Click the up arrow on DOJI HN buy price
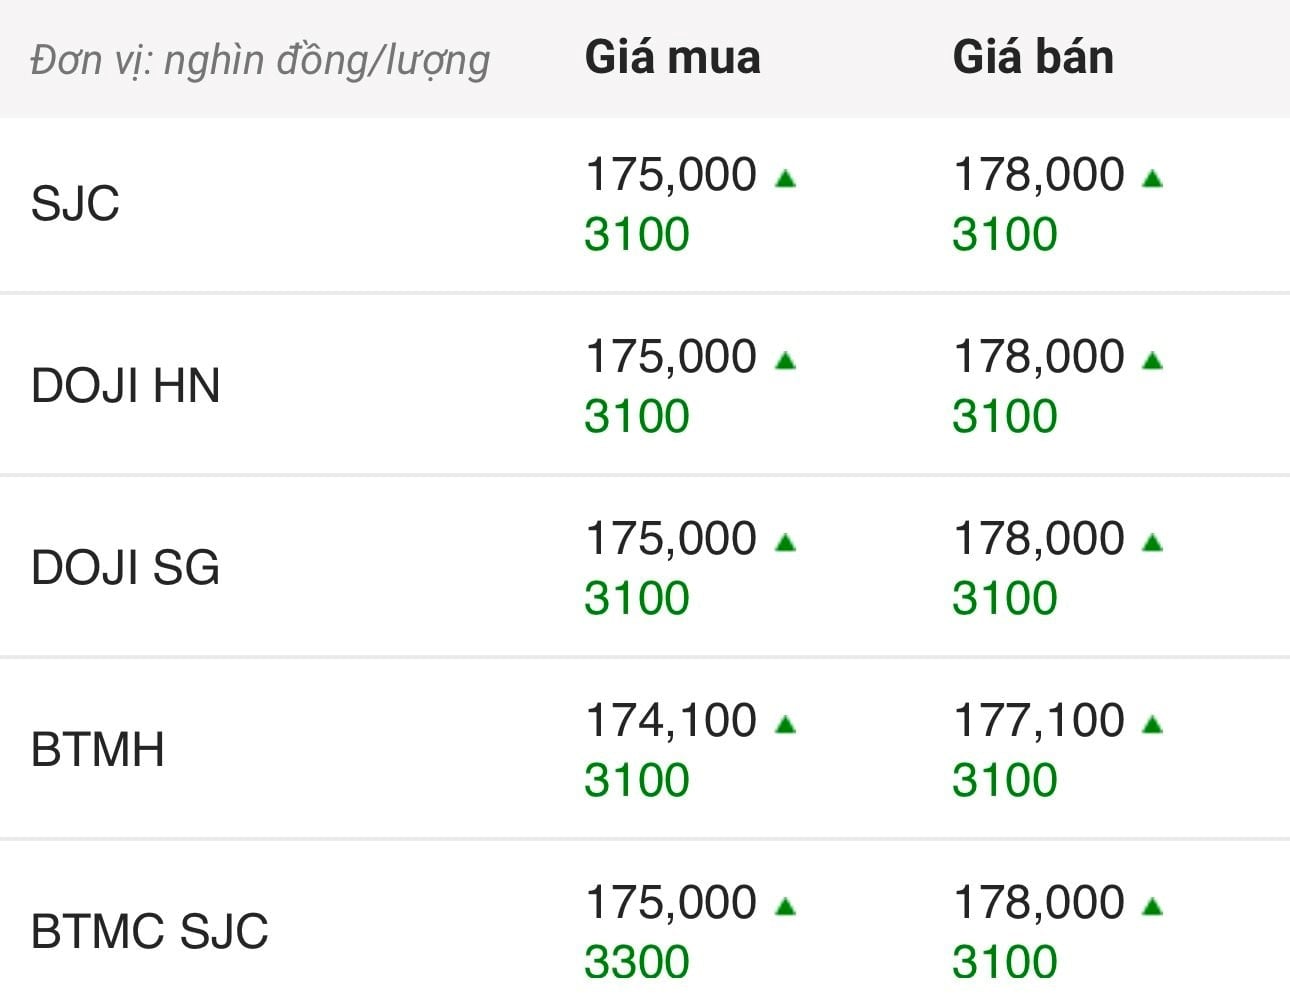1290x999 pixels. (x=785, y=361)
